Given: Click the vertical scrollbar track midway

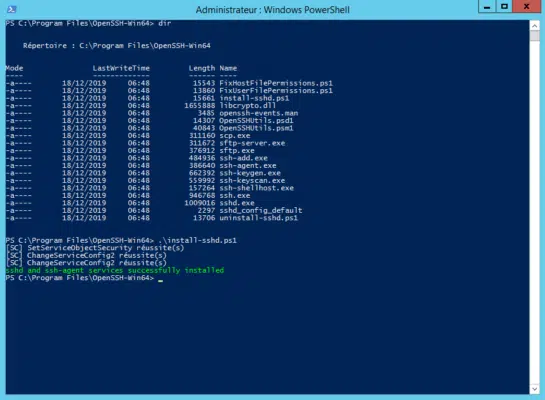Looking at the screenshot, I should tap(535, 212).
